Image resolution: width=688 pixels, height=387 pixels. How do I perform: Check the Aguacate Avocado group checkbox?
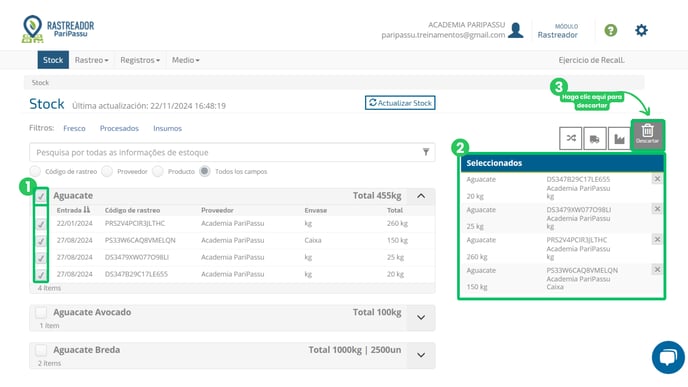click(41, 312)
